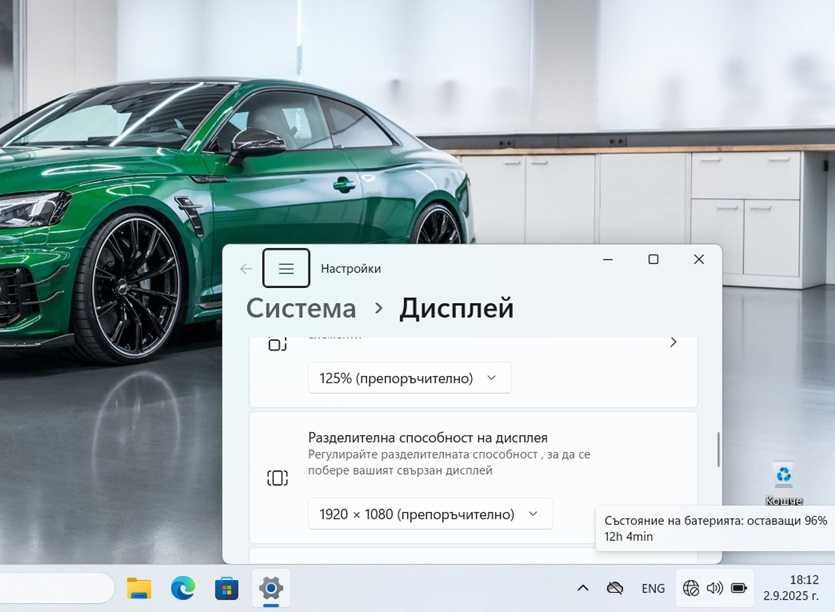Viewport: 835px width, 612px height.
Task: Open the network globe tray icon
Action: point(691,588)
